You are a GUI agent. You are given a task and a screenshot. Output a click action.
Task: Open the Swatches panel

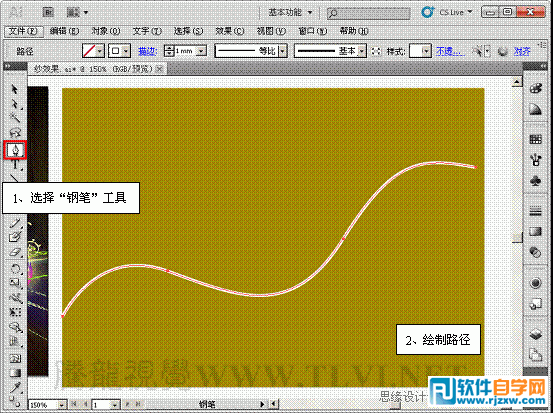click(535, 139)
